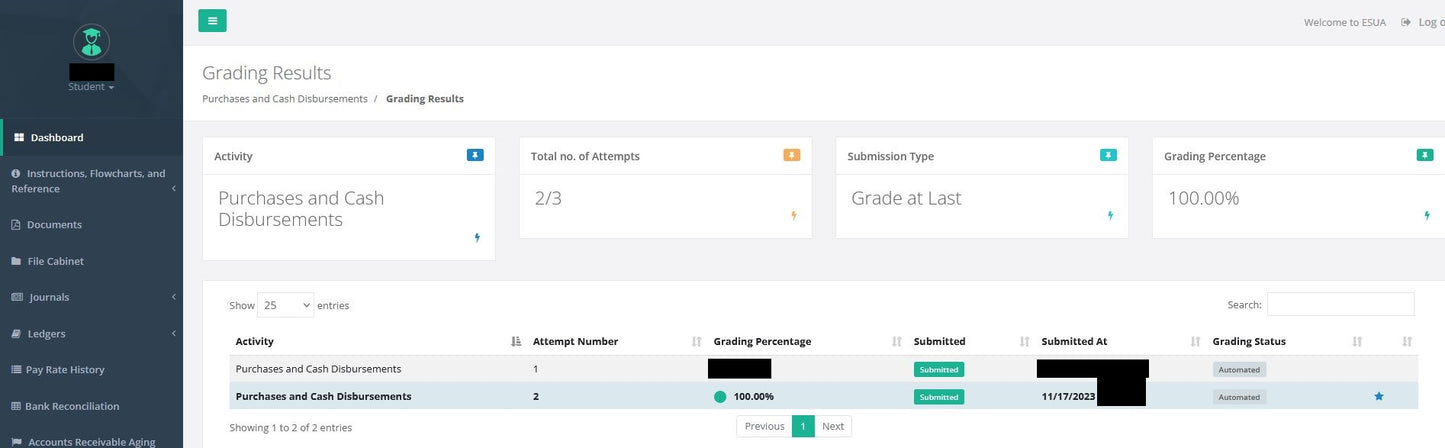Click the table Search input field
This screenshot has width=1445, height=448.
1340,305
